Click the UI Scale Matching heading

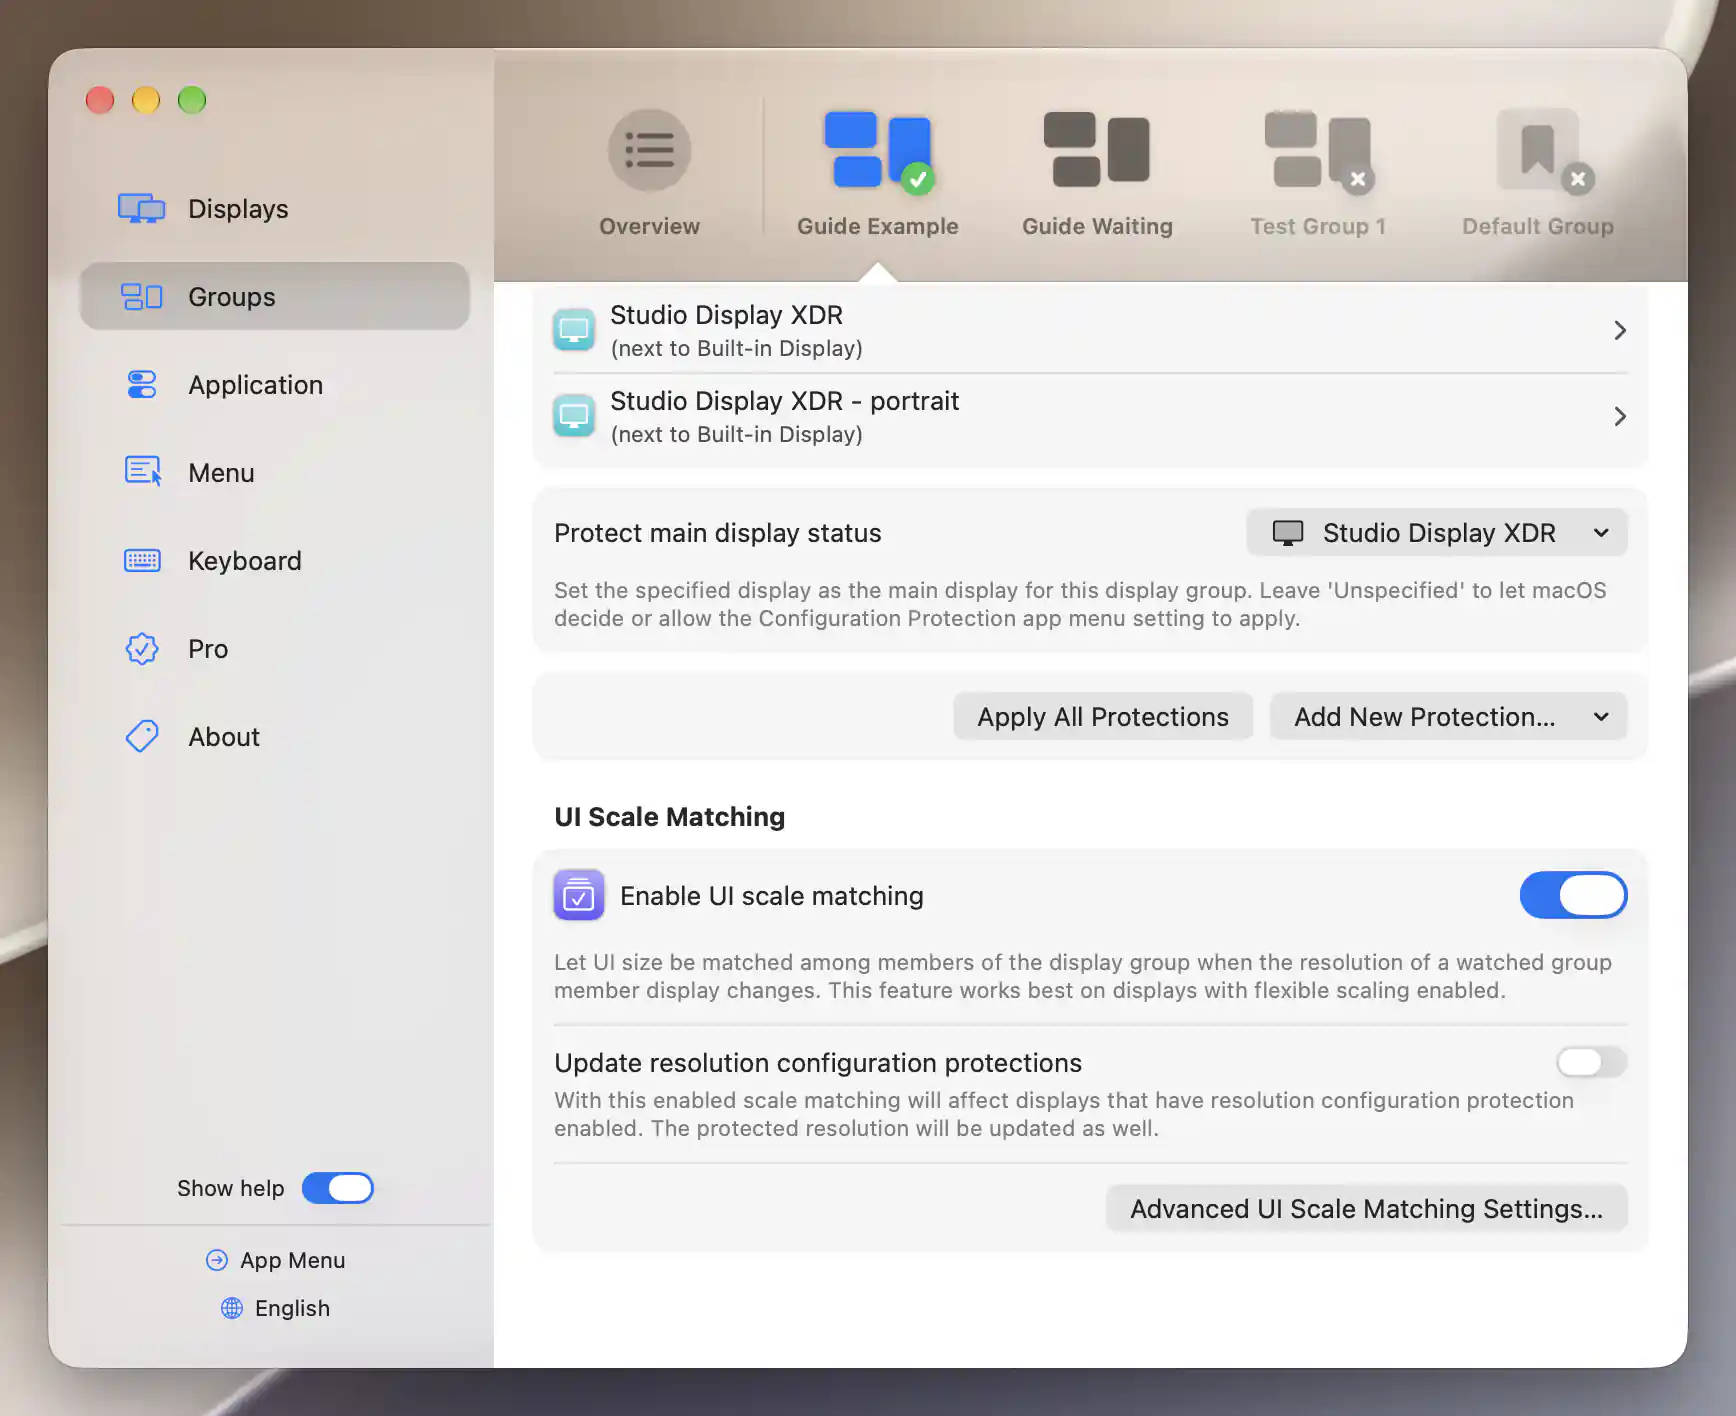(670, 817)
